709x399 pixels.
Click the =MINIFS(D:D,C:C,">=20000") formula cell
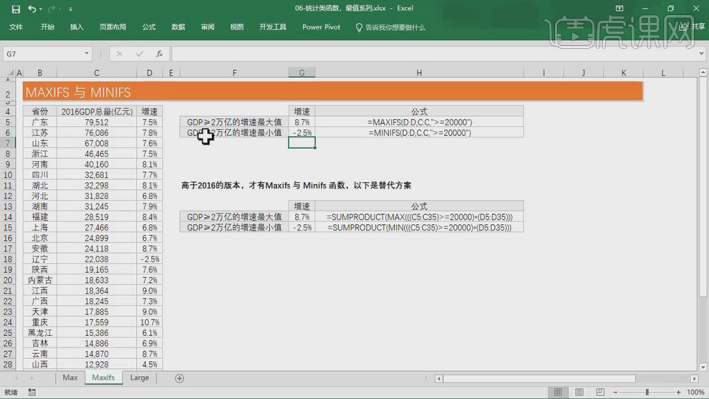click(x=419, y=133)
